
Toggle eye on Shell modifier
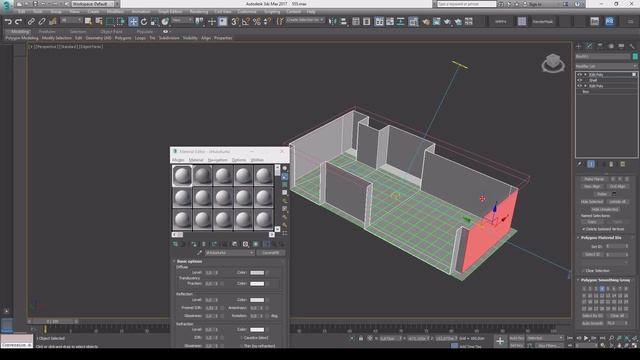coord(579,80)
